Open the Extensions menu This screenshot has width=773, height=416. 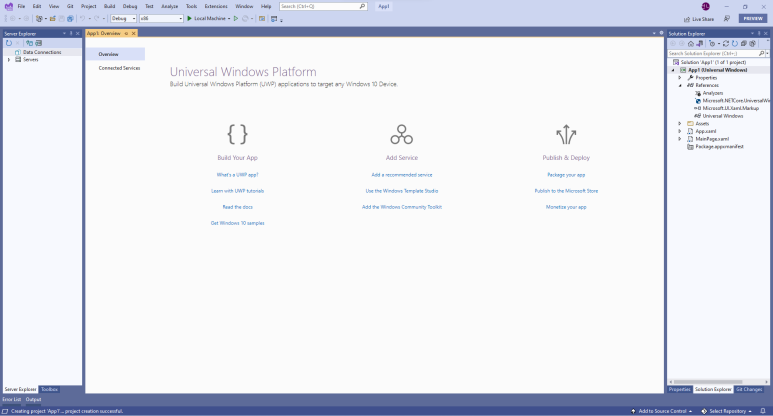coord(216,6)
